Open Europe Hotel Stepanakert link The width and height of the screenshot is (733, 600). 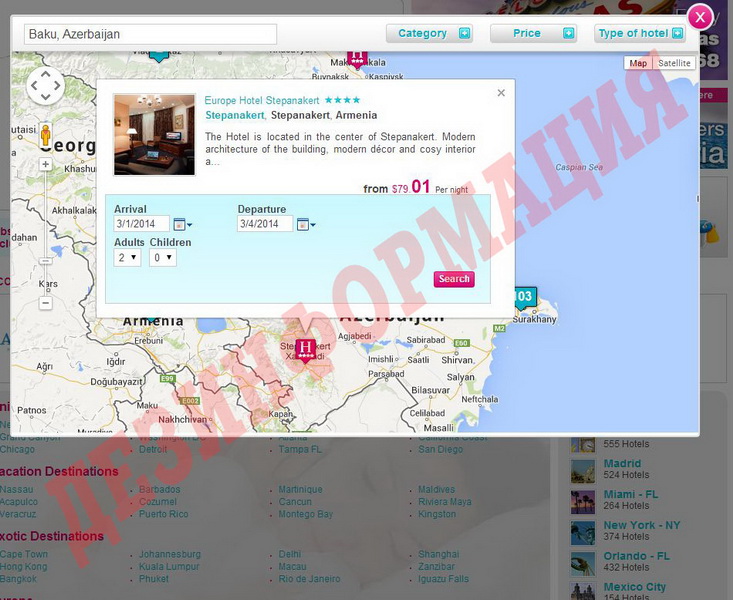pyautogui.click(x=262, y=100)
